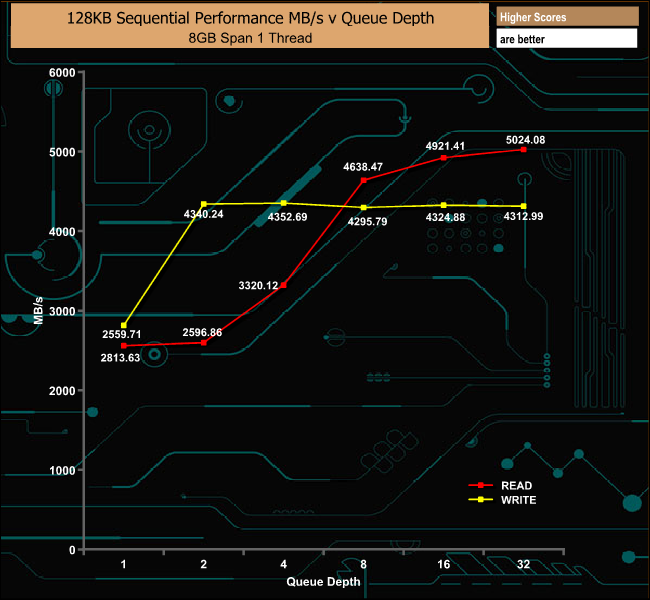Click the y-axis label 1000

(62, 471)
